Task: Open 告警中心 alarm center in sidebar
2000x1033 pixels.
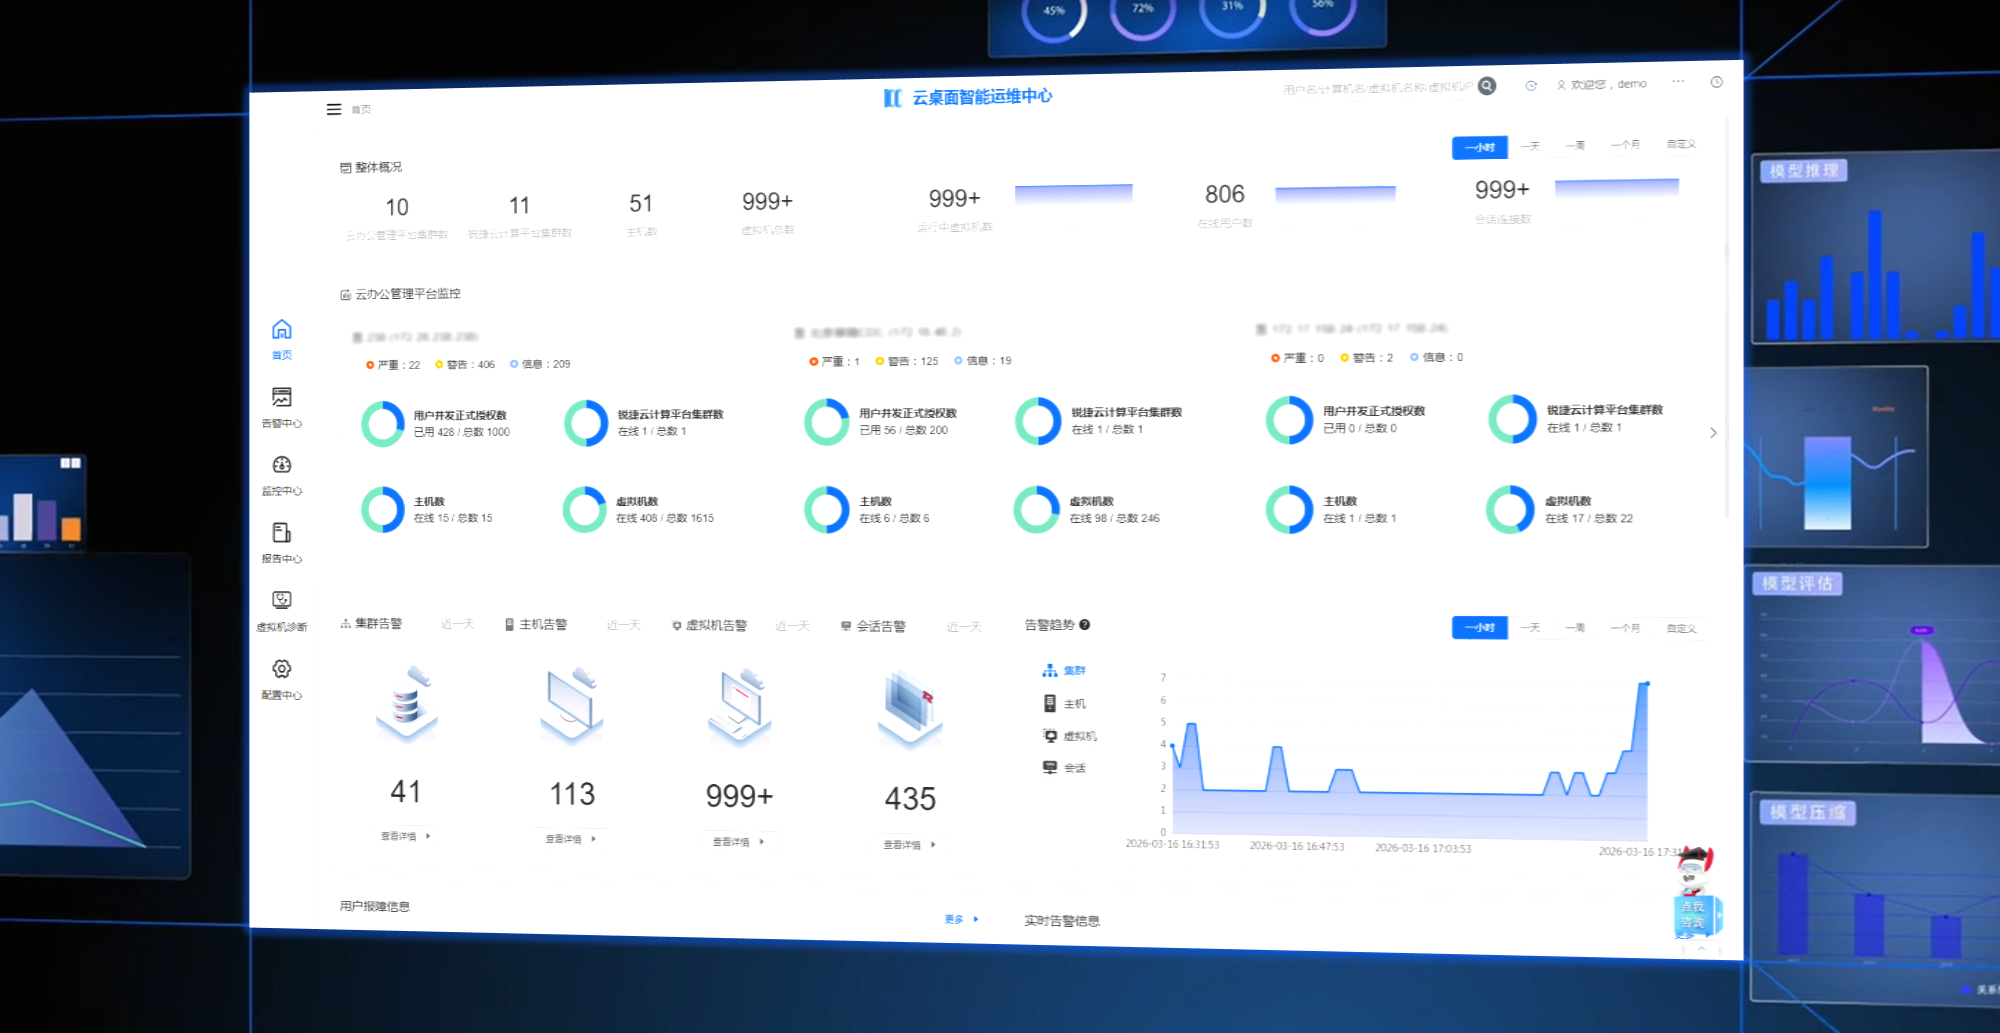Action: 282,398
